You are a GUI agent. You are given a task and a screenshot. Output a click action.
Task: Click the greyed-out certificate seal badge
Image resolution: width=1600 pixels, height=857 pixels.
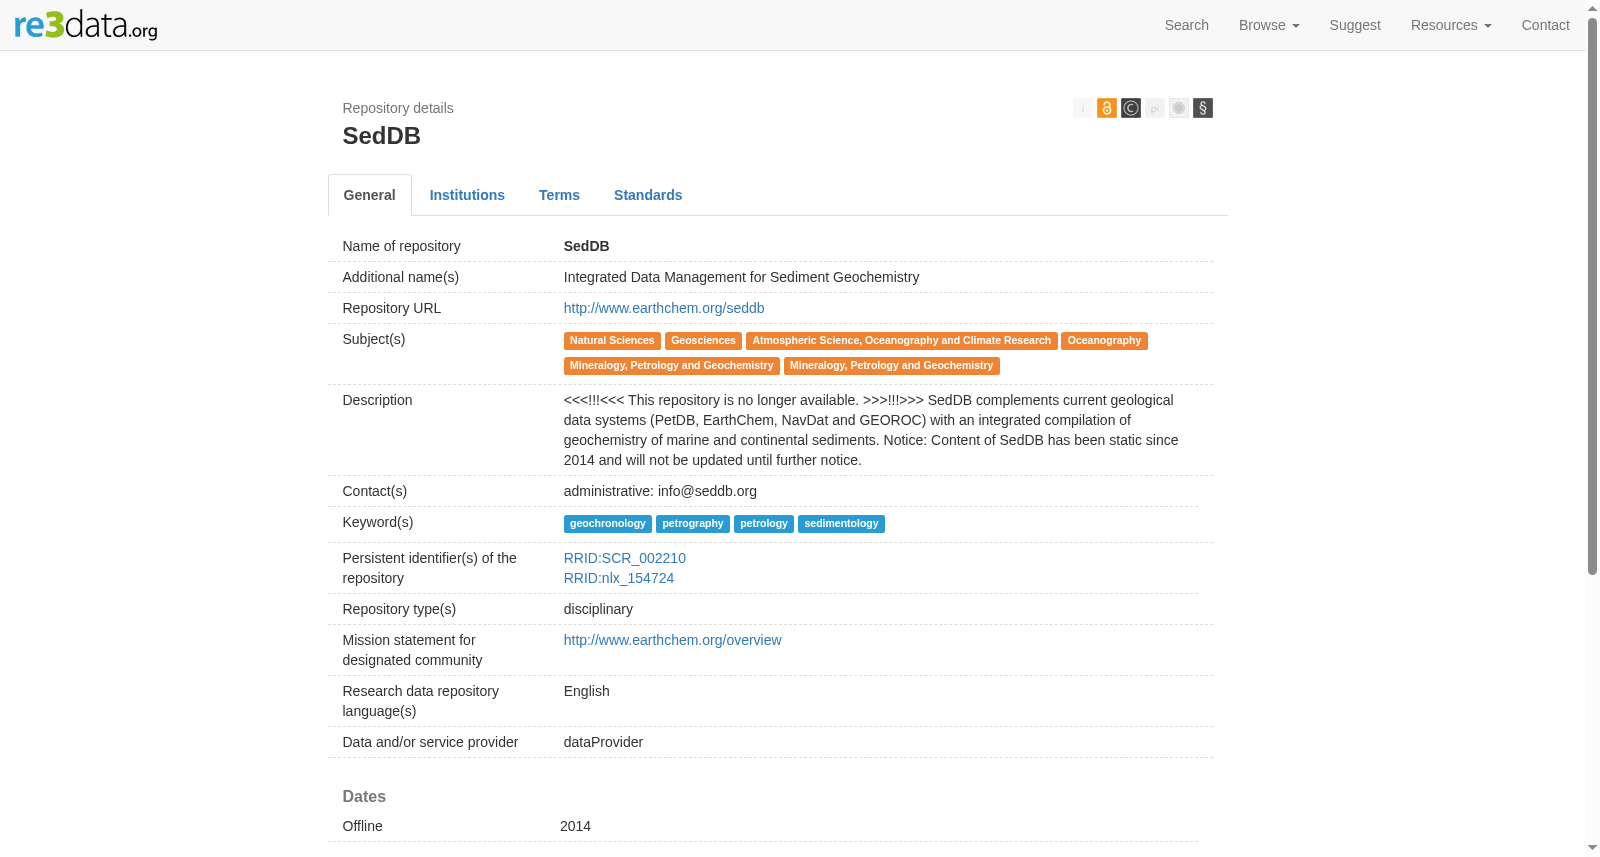coord(1179,108)
